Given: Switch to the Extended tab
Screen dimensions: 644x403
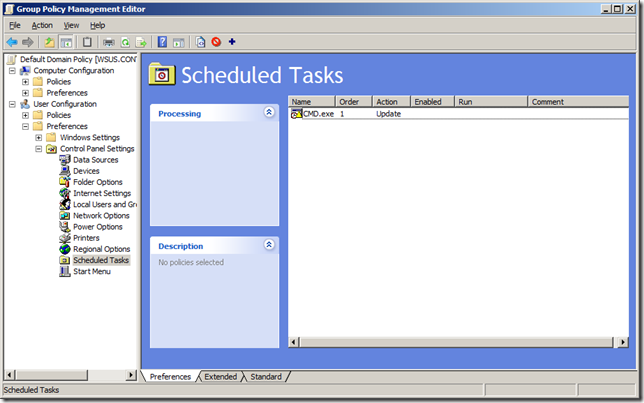Looking at the screenshot, I should [x=221, y=377].
